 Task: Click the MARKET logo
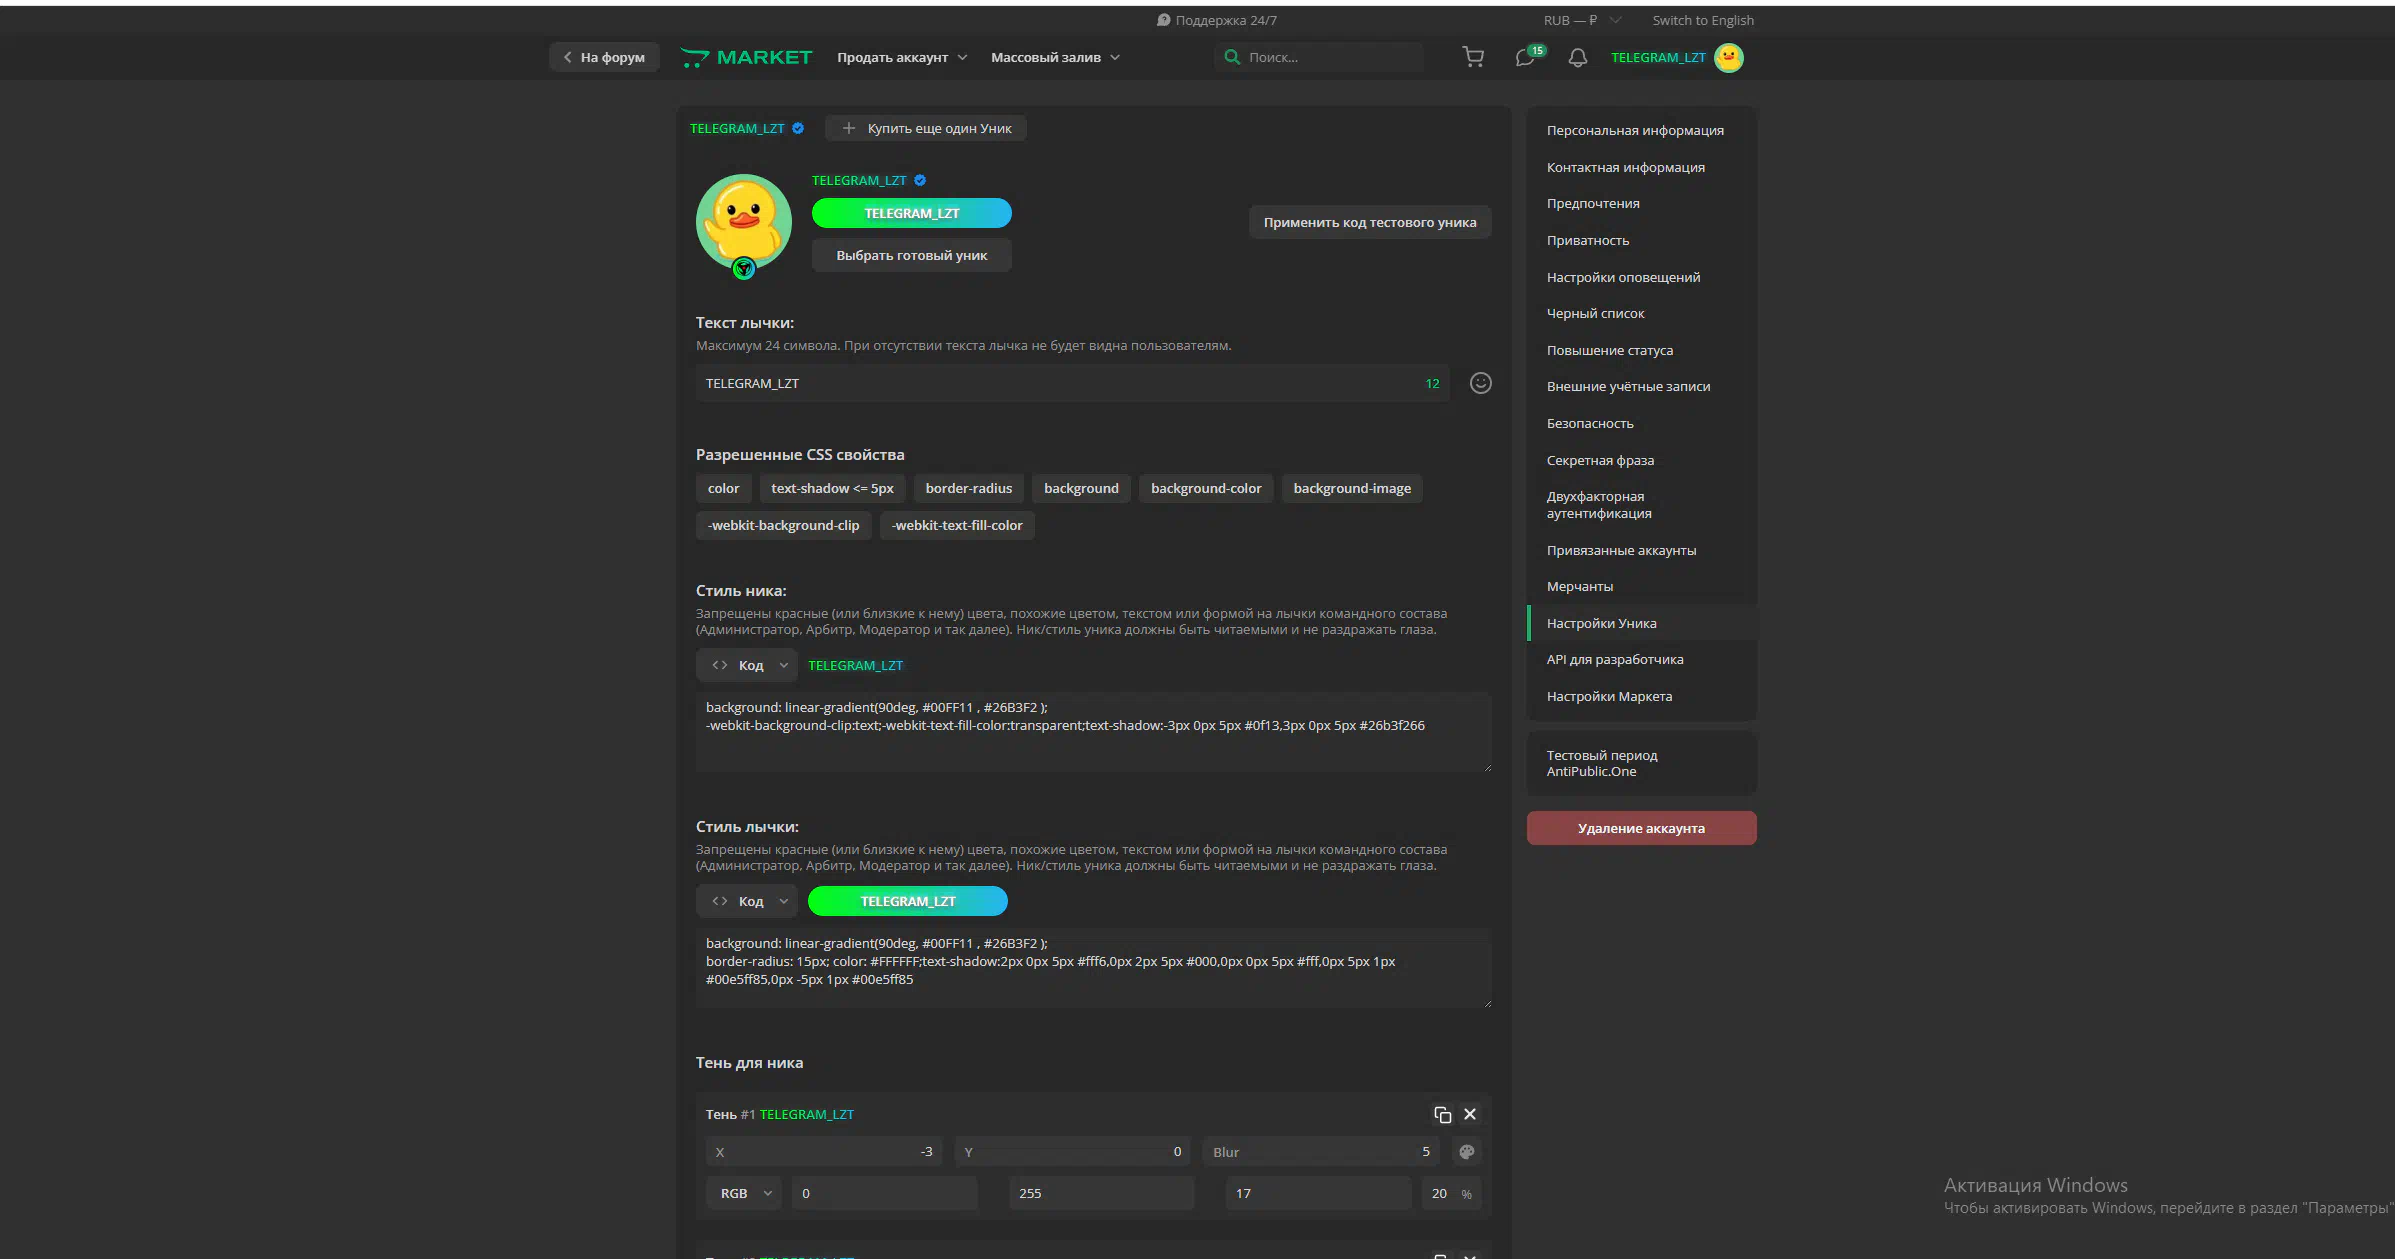pos(746,58)
